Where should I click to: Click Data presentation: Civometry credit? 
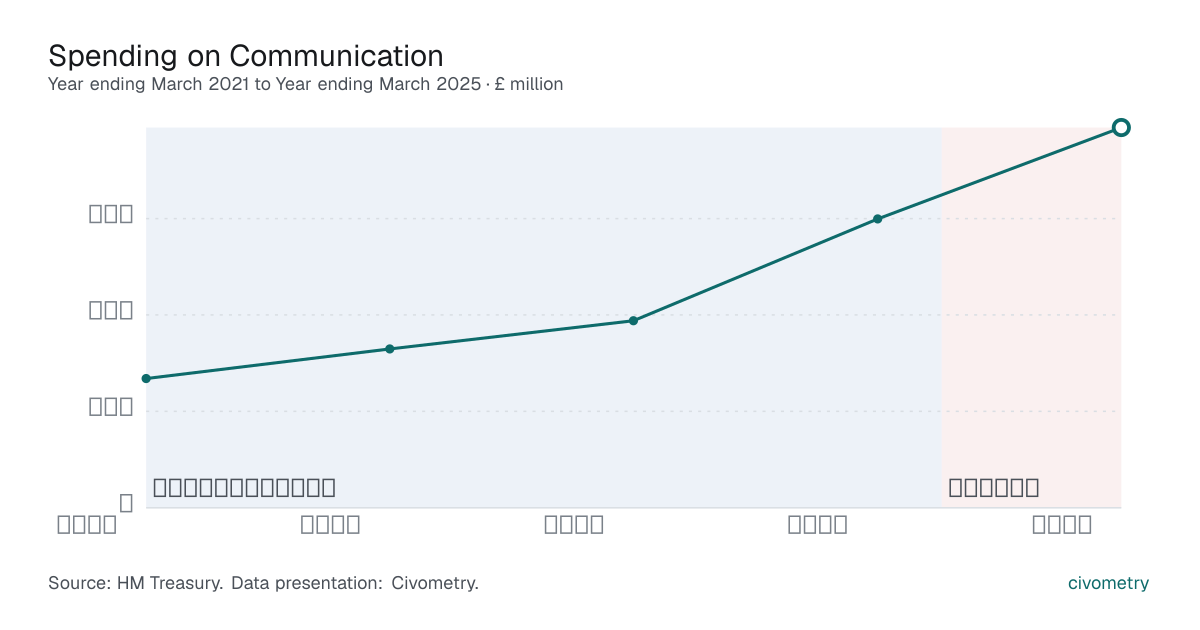click(x=355, y=583)
